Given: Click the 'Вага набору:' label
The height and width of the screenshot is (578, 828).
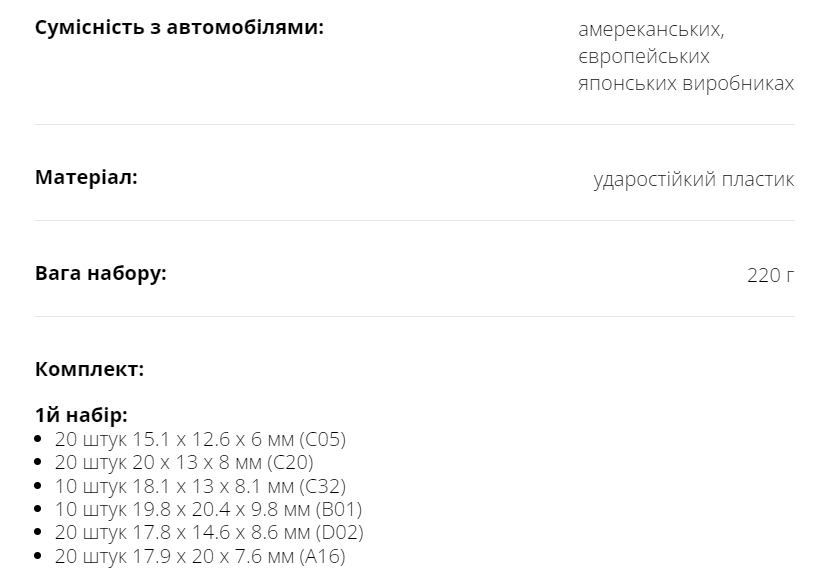Looking at the screenshot, I should tap(100, 274).
